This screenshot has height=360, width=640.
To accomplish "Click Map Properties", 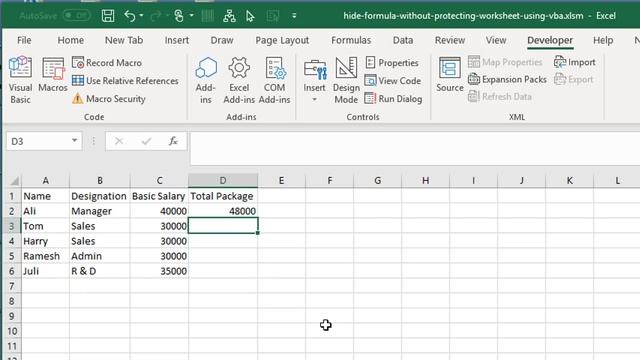I will tap(505, 62).
